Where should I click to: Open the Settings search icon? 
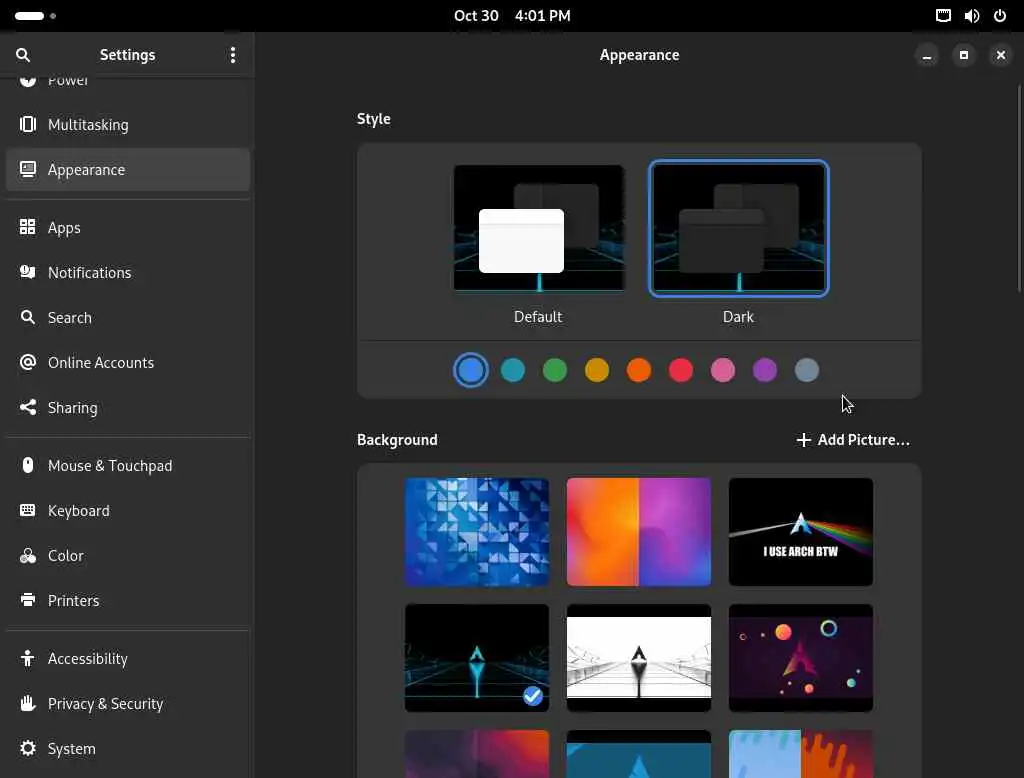pos(23,55)
